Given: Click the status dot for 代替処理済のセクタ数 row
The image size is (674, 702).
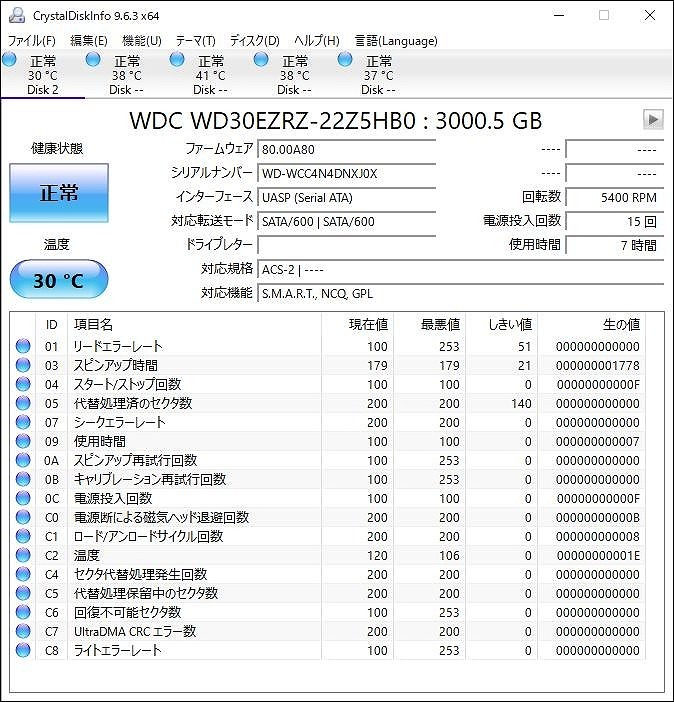Looking at the screenshot, I should [23, 403].
